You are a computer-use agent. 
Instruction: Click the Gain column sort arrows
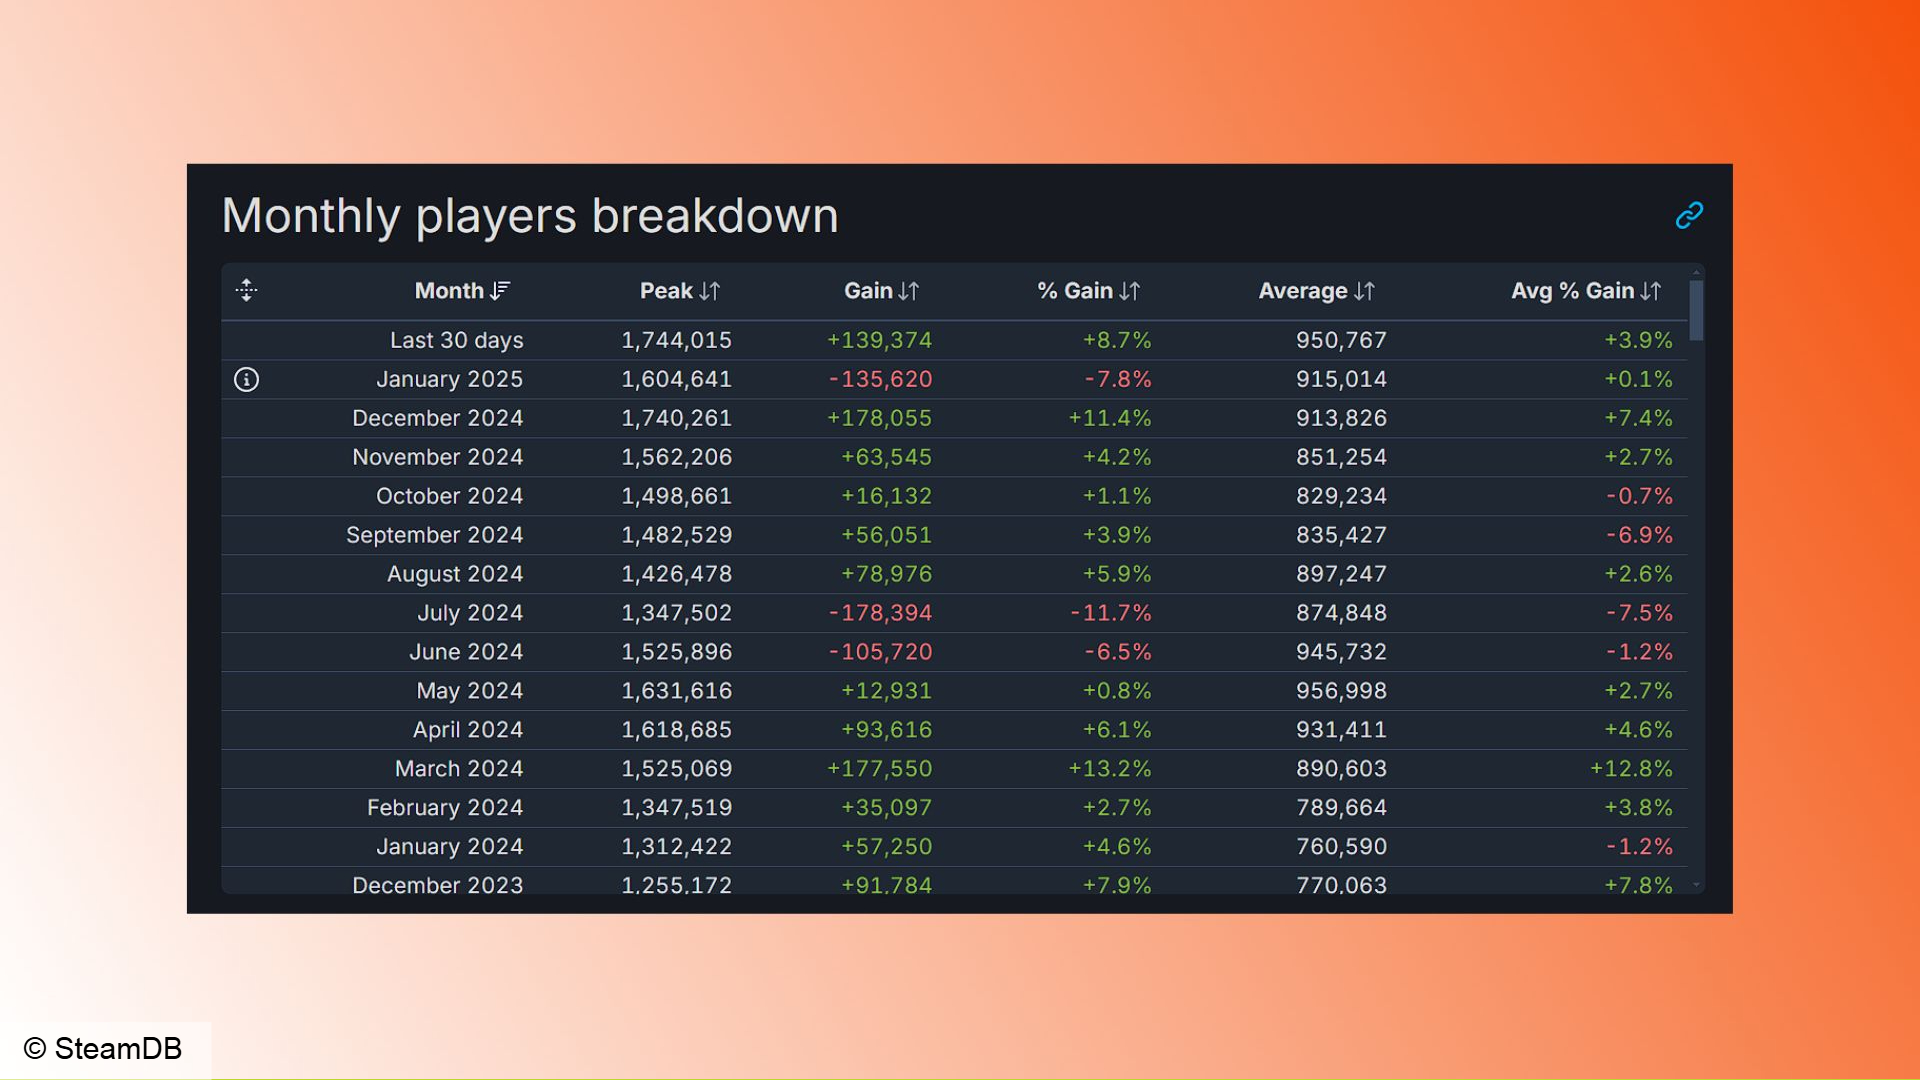click(908, 291)
